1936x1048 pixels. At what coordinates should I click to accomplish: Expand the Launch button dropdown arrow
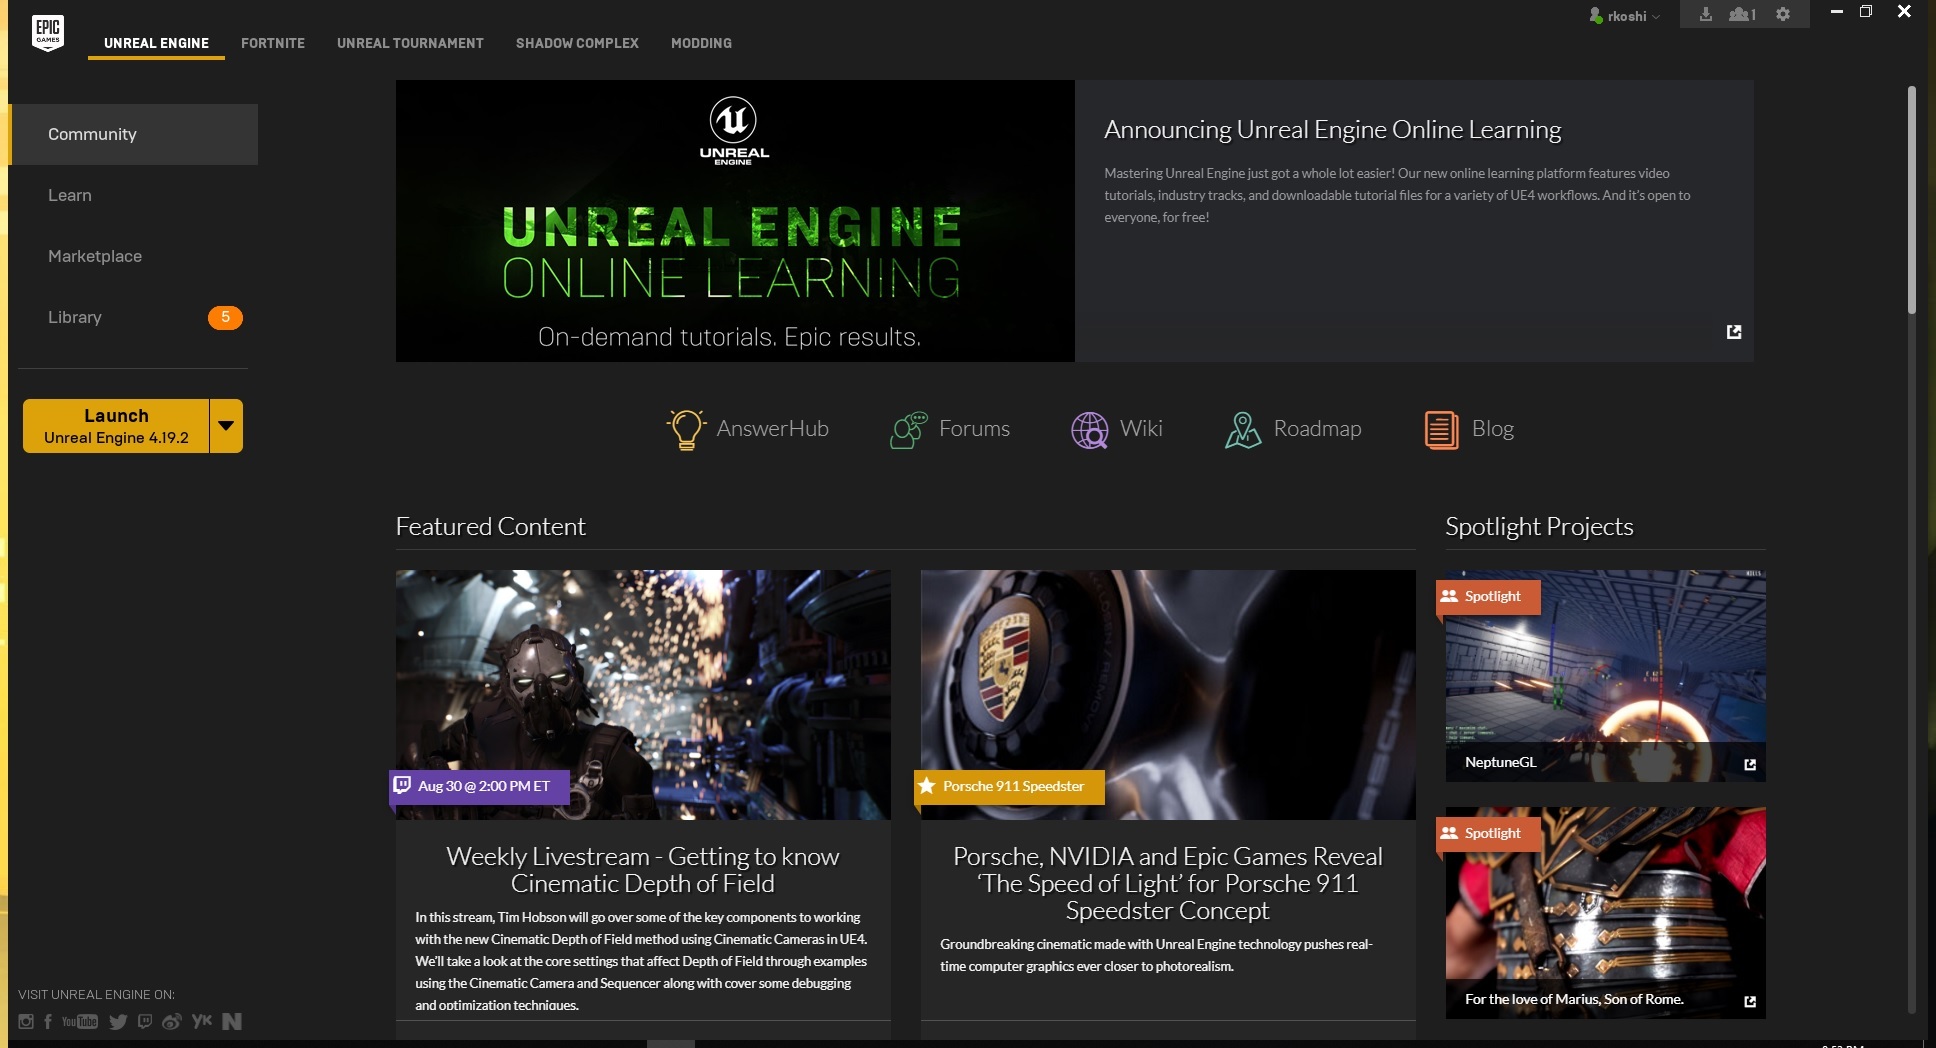coord(226,426)
